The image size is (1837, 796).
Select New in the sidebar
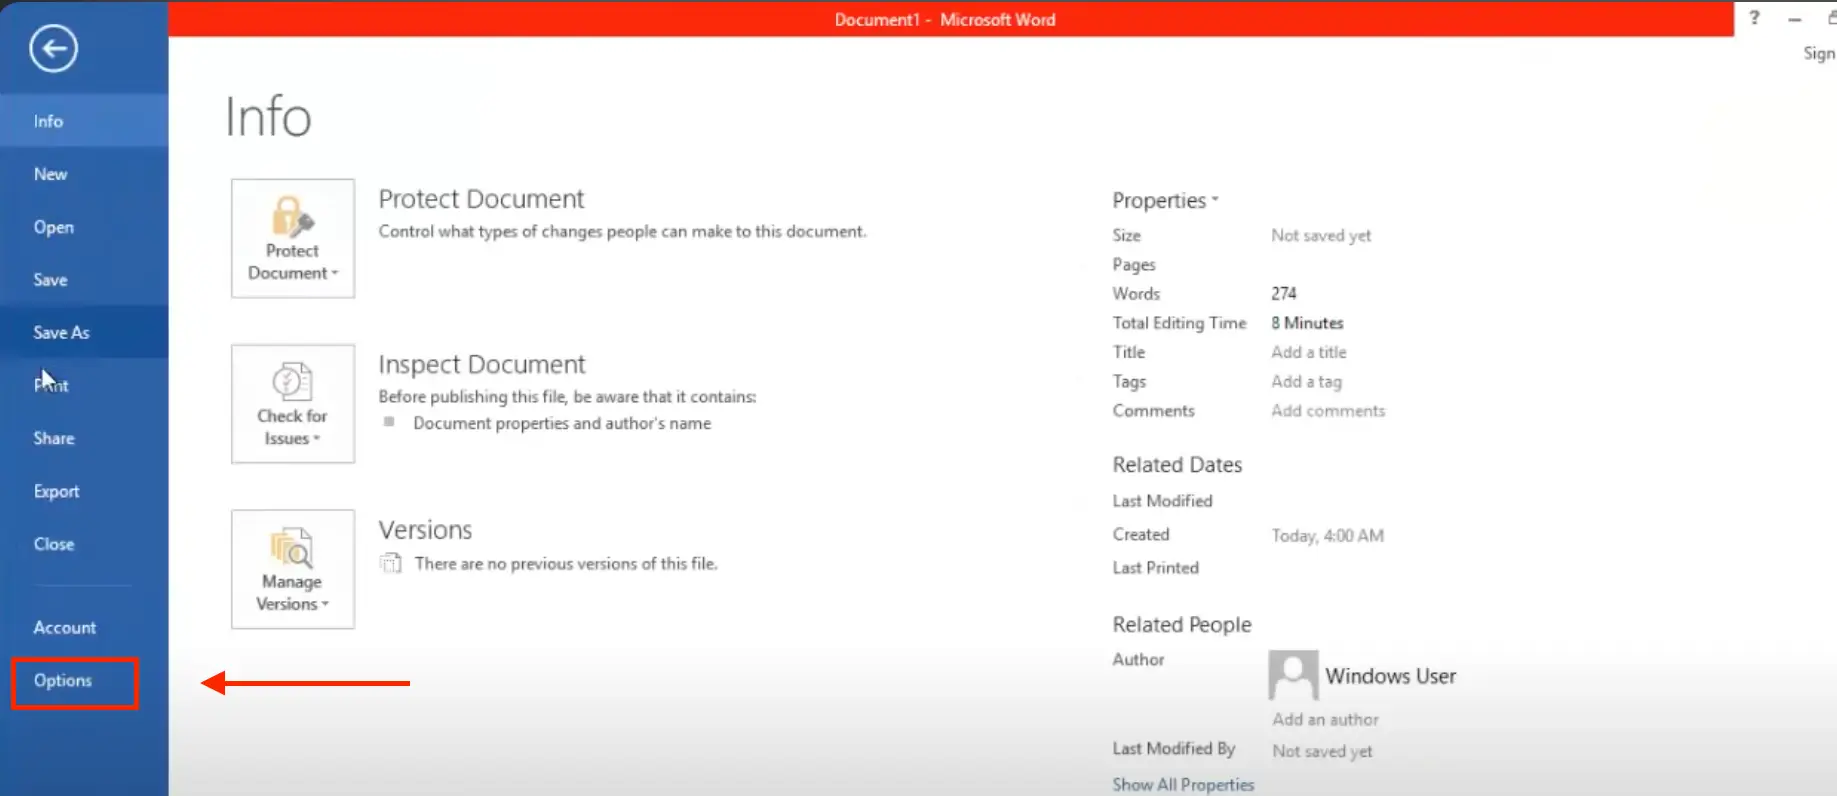click(84, 174)
